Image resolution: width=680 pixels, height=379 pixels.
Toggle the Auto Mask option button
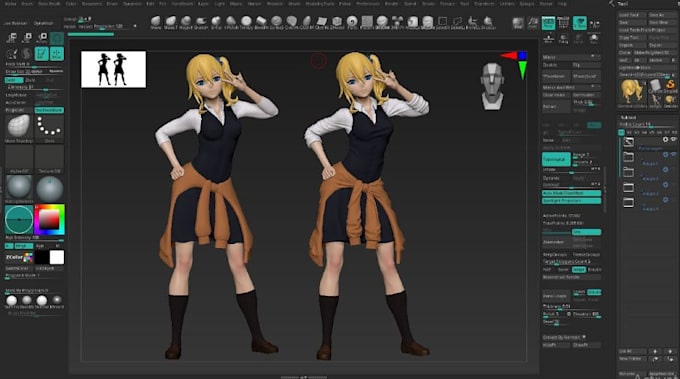coord(571,193)
